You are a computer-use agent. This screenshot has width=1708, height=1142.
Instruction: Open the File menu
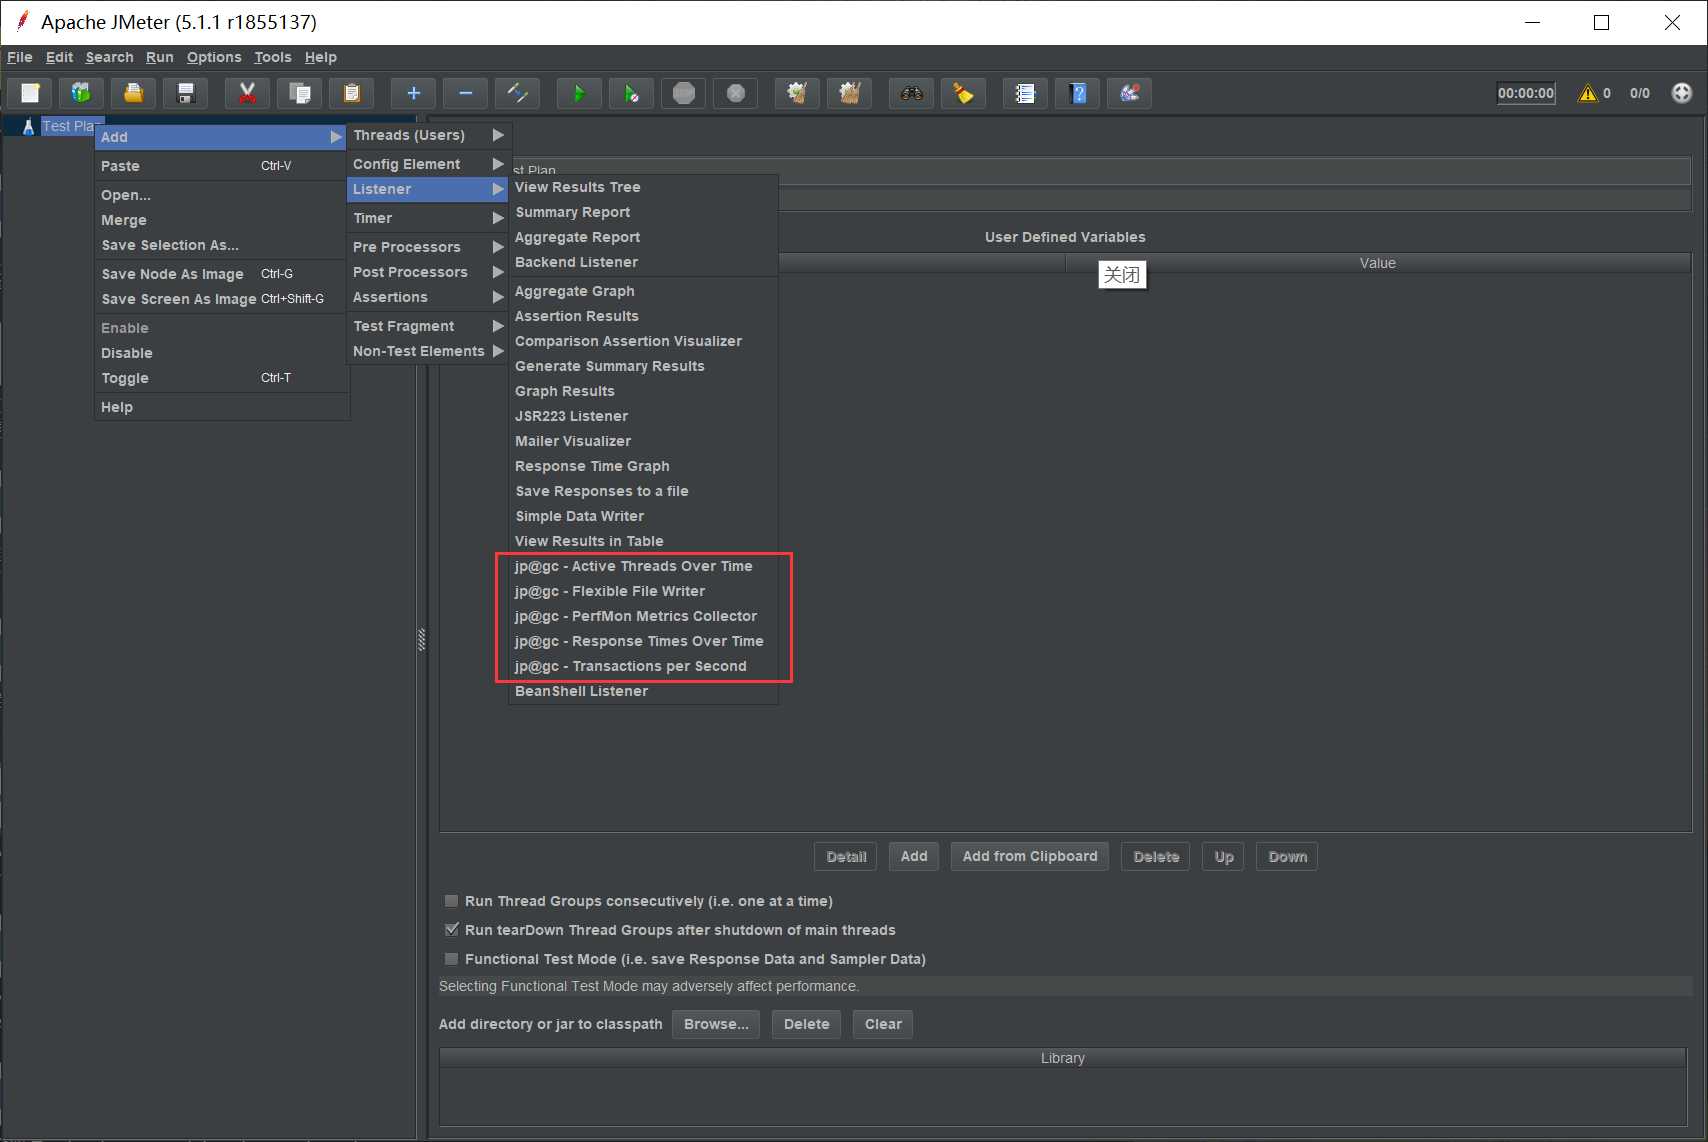tap(20, 57)
